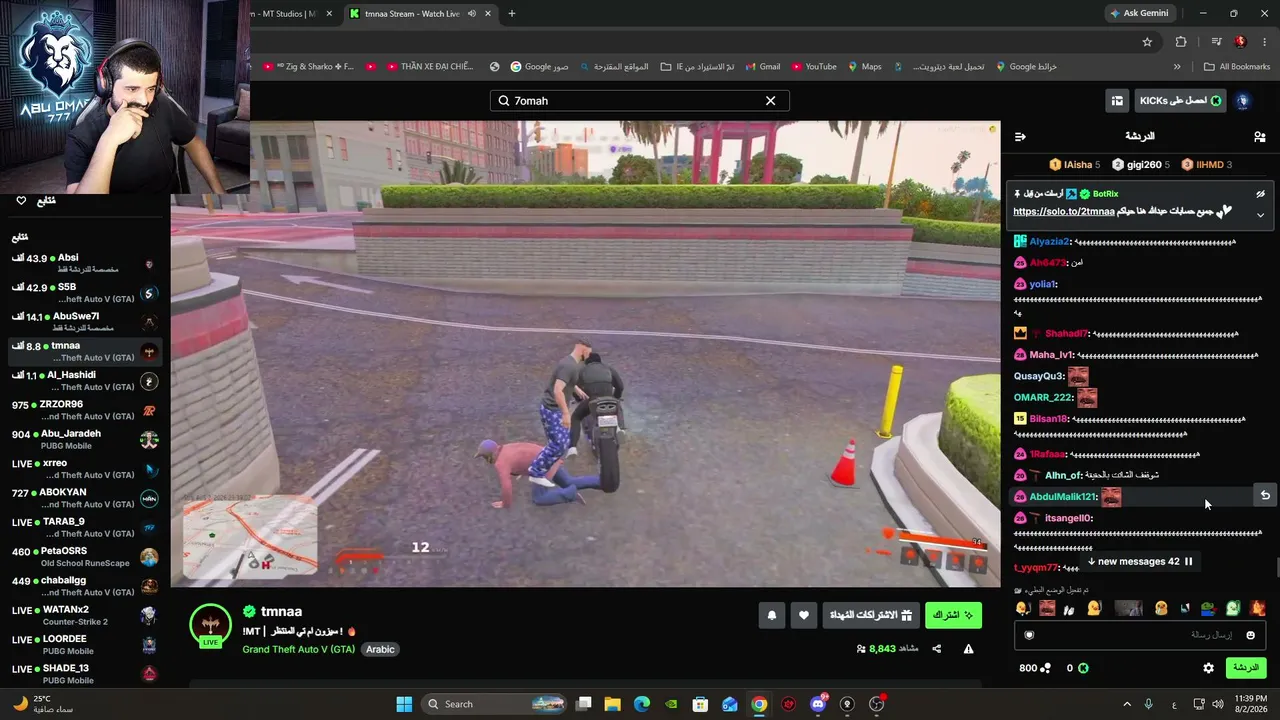Screen dimensions: 1280x720
Task: Insert the fire emote from quick emotes
Action: [1258, 608]
